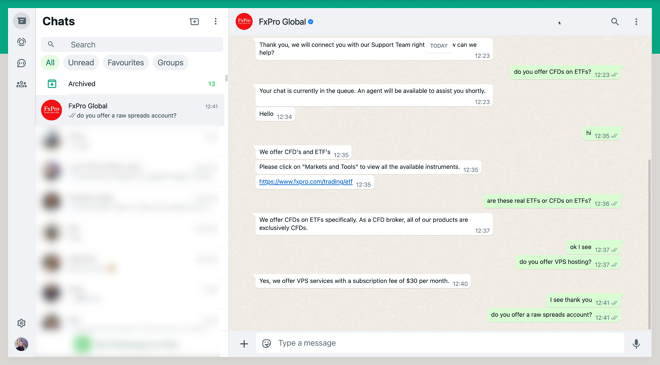
Task: Open the chat list three-dot menu
Action: [x=216, y=21]
